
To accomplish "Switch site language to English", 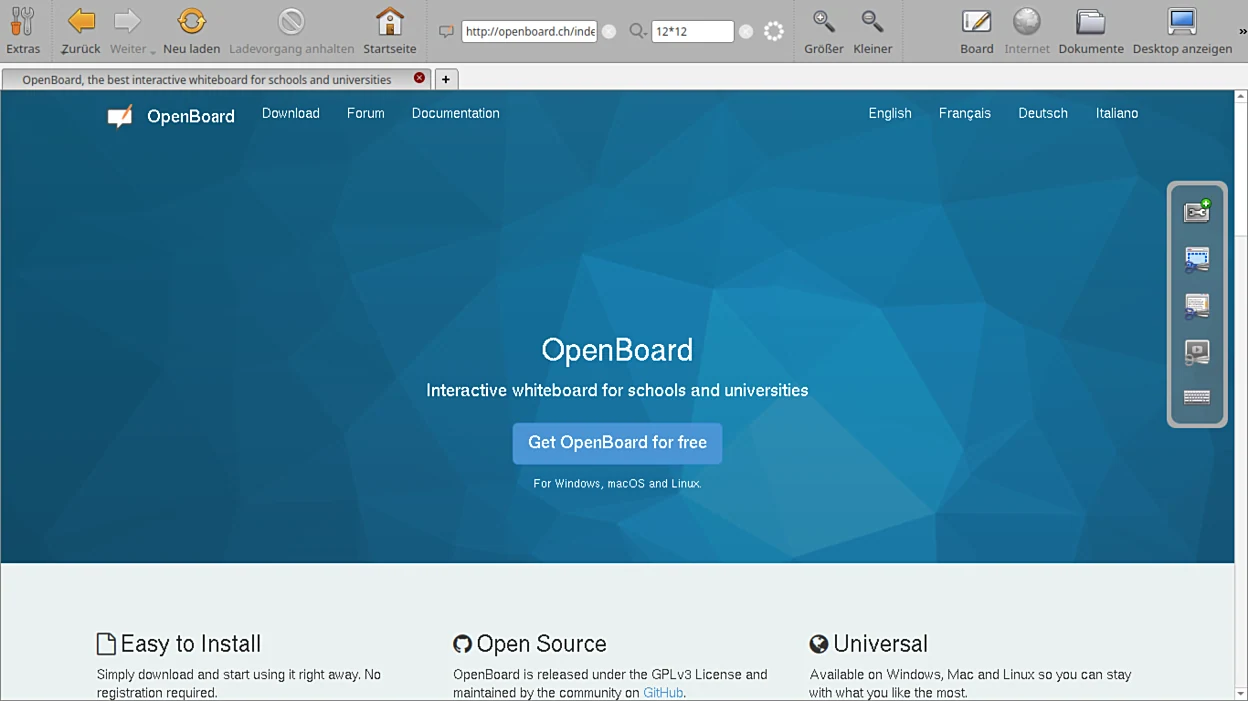I will 890,113.
